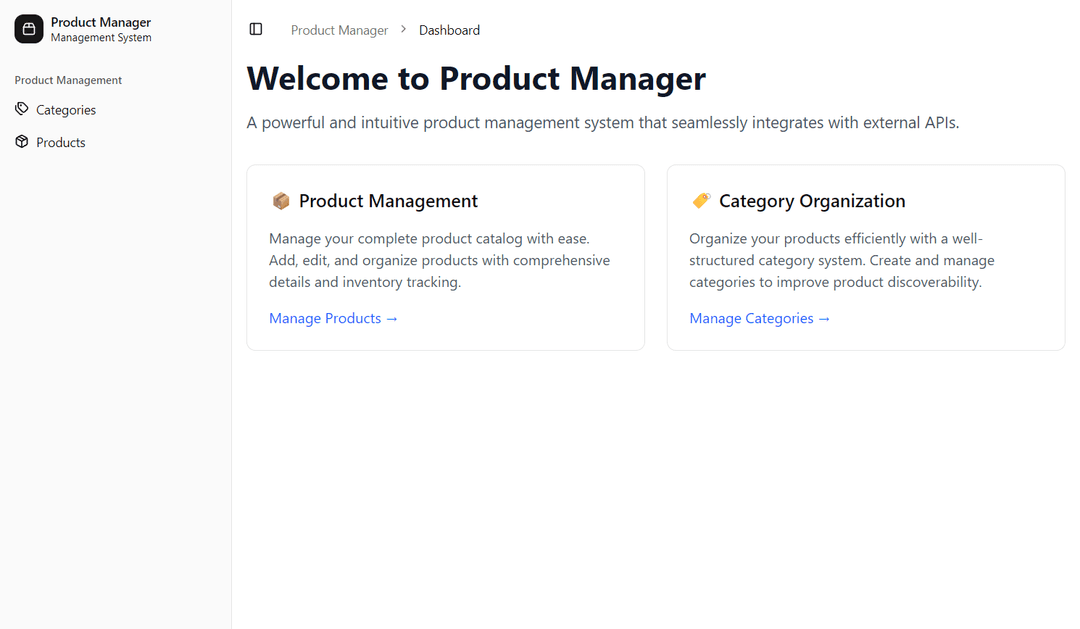Viewport: 1080px width, 629px height.
Task: Select the Dashboard breadcrumb item
Action: pyautogui.click(x=449, y=31)
